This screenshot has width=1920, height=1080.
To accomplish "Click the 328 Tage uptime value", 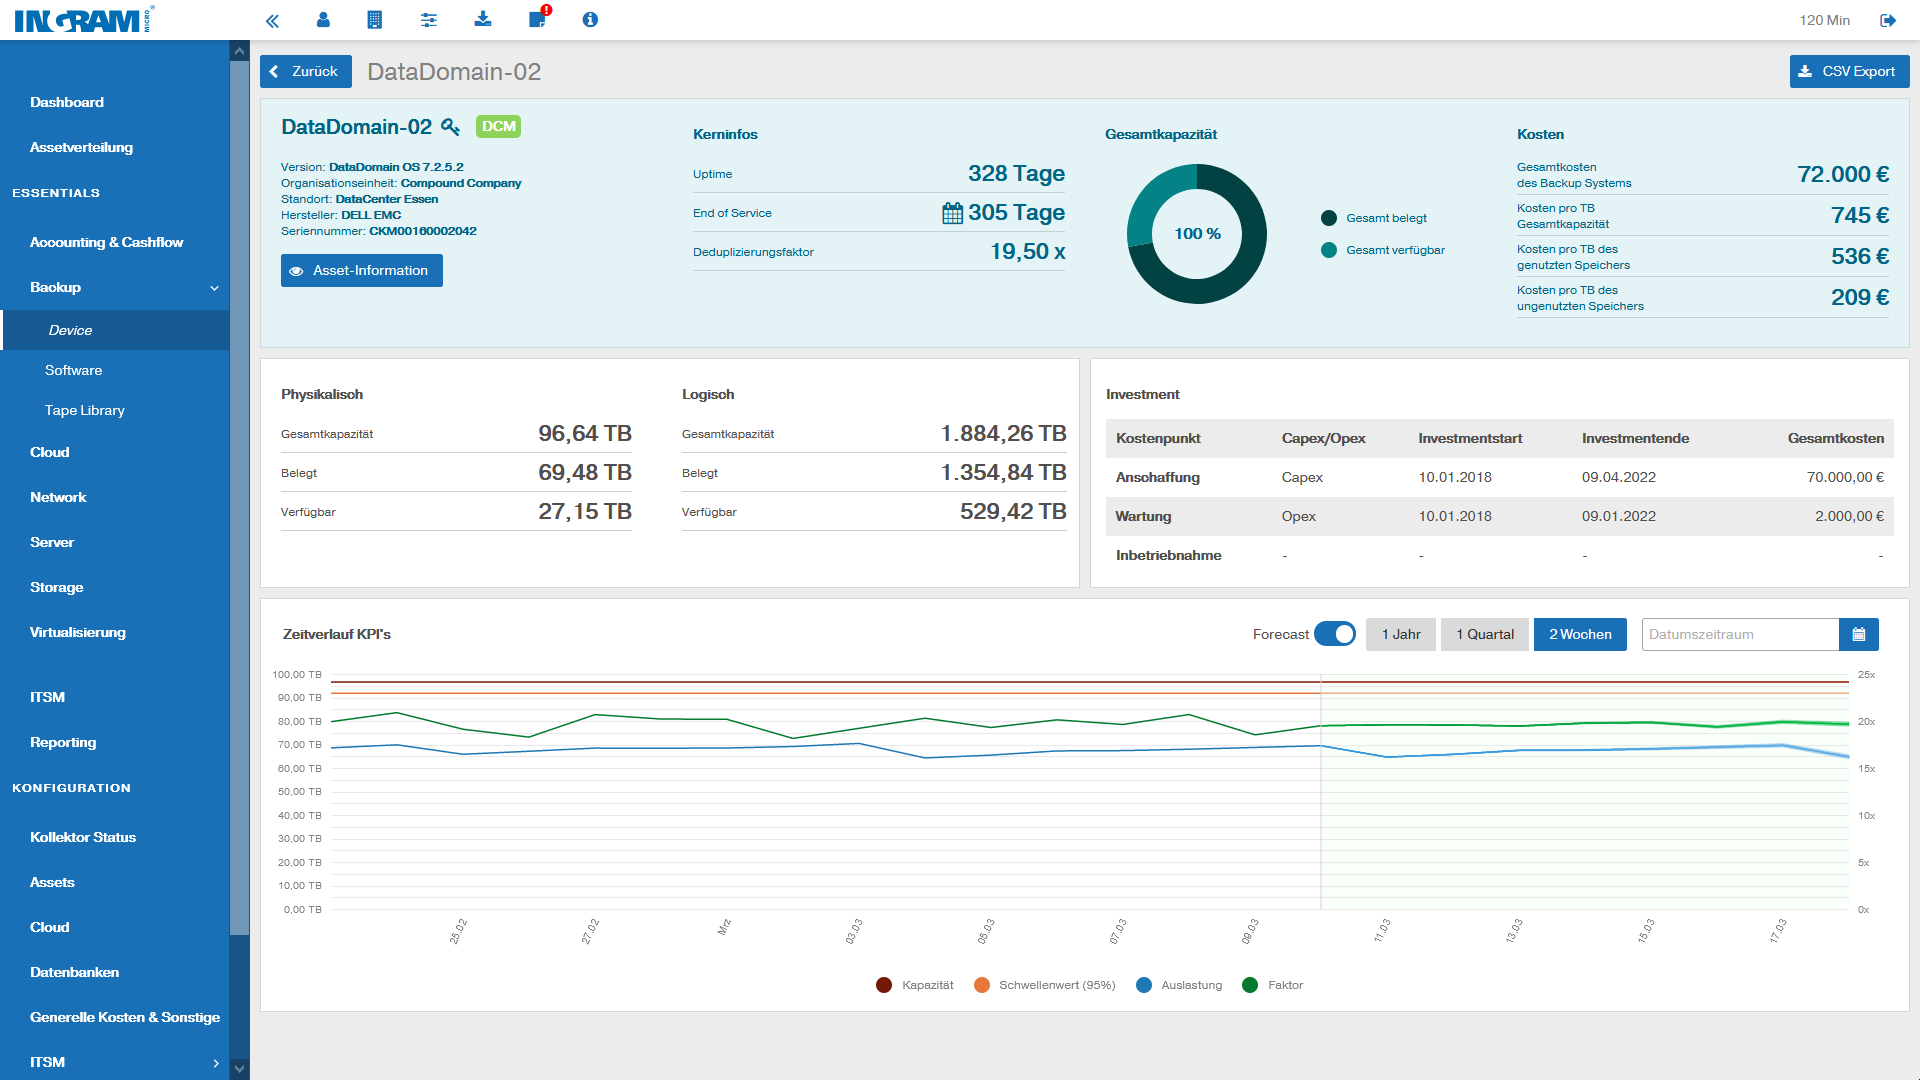I will click(1016, 173).
